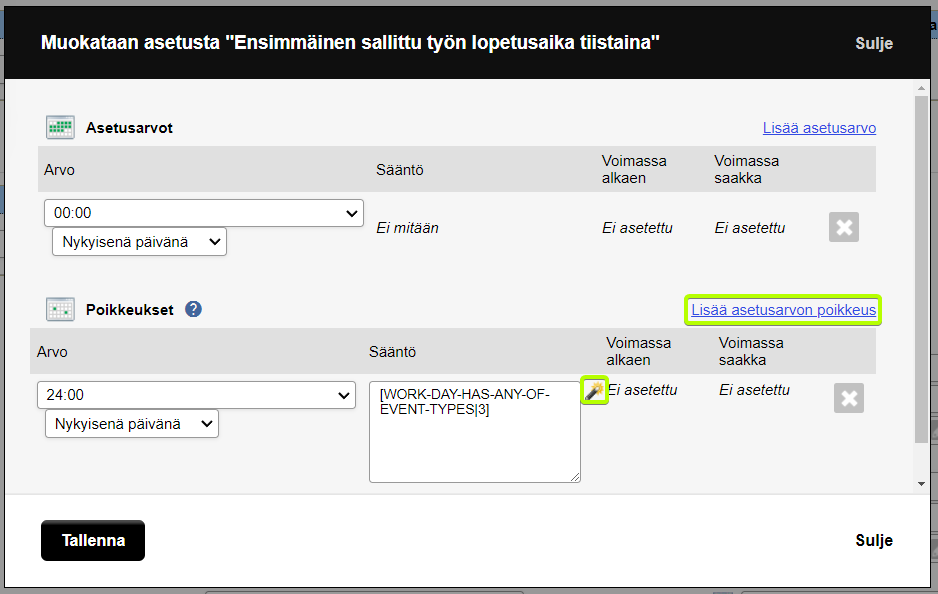This screenshot has width=938, height=594.
Task: Click the resize grip of rule textarea
Action: coord(575,477)
